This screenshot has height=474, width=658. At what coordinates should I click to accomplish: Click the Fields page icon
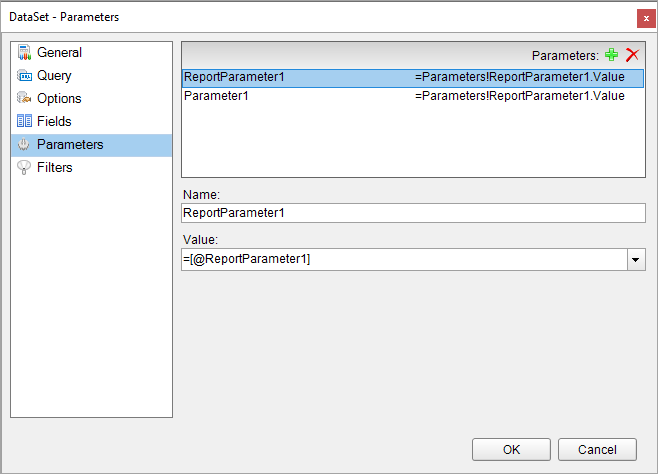point(24,121)
